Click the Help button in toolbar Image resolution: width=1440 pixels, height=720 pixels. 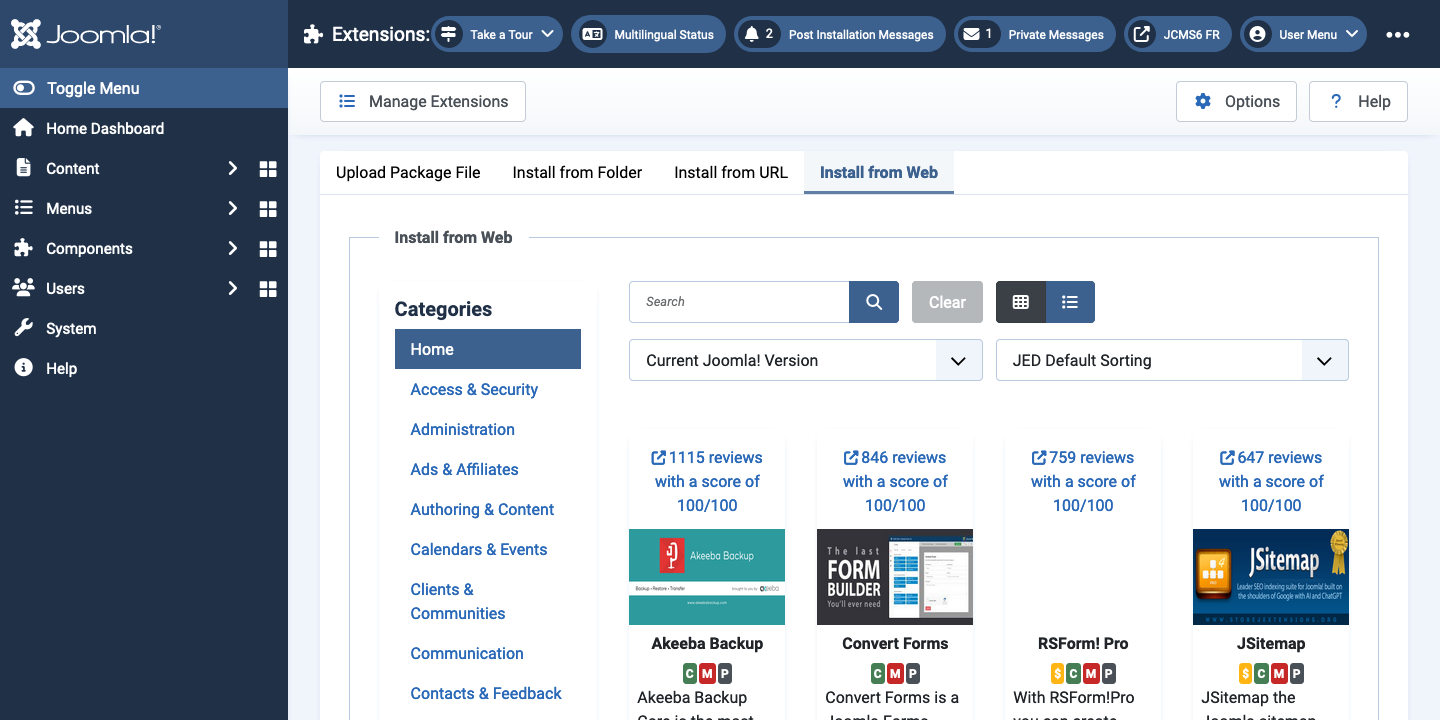[1358, 101]
